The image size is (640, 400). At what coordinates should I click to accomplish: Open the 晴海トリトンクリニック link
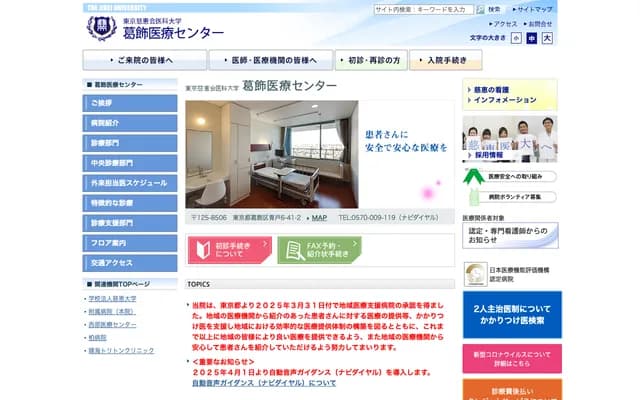121,351
